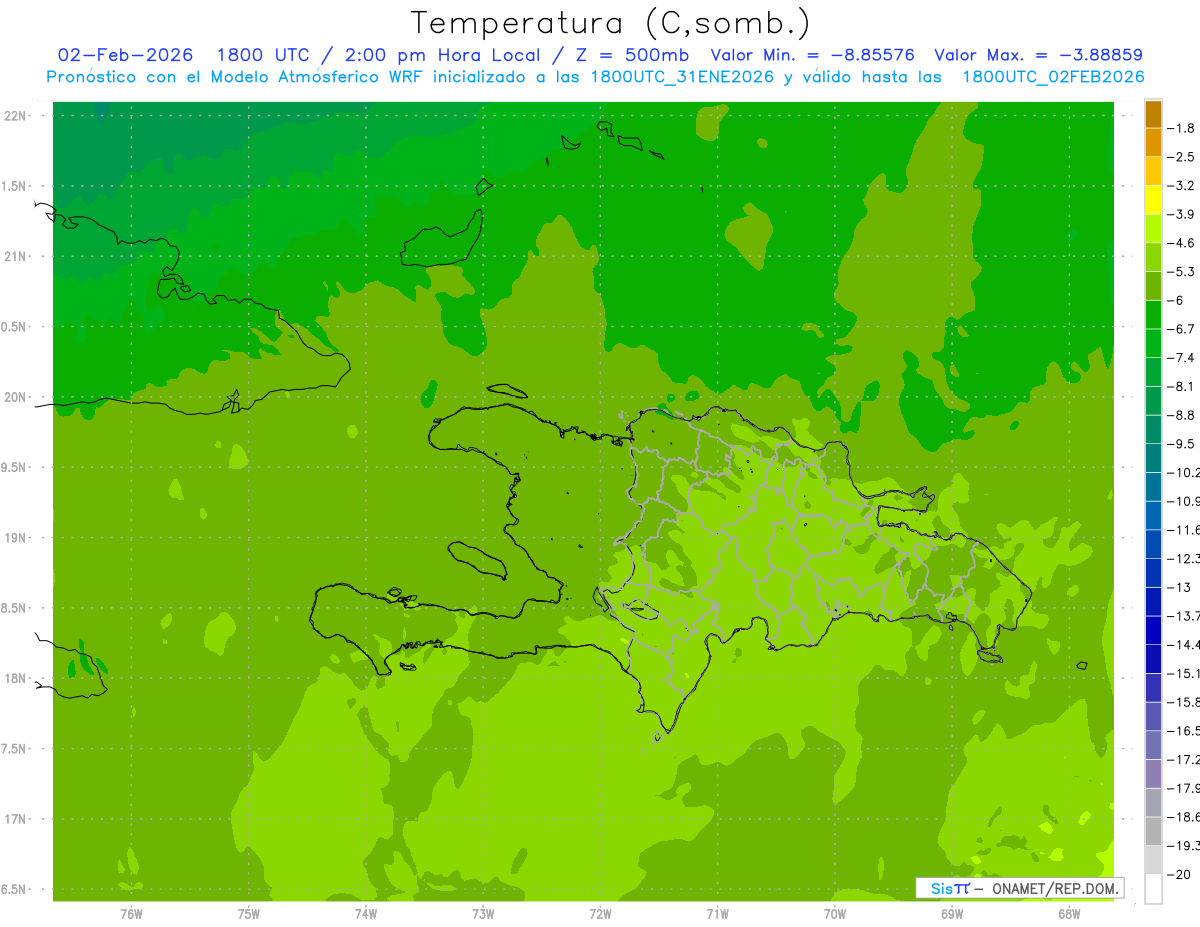Click the '68W' longitude label
The width and height of the screenshot is (1200, 927).
click(x=1069, y=913)
